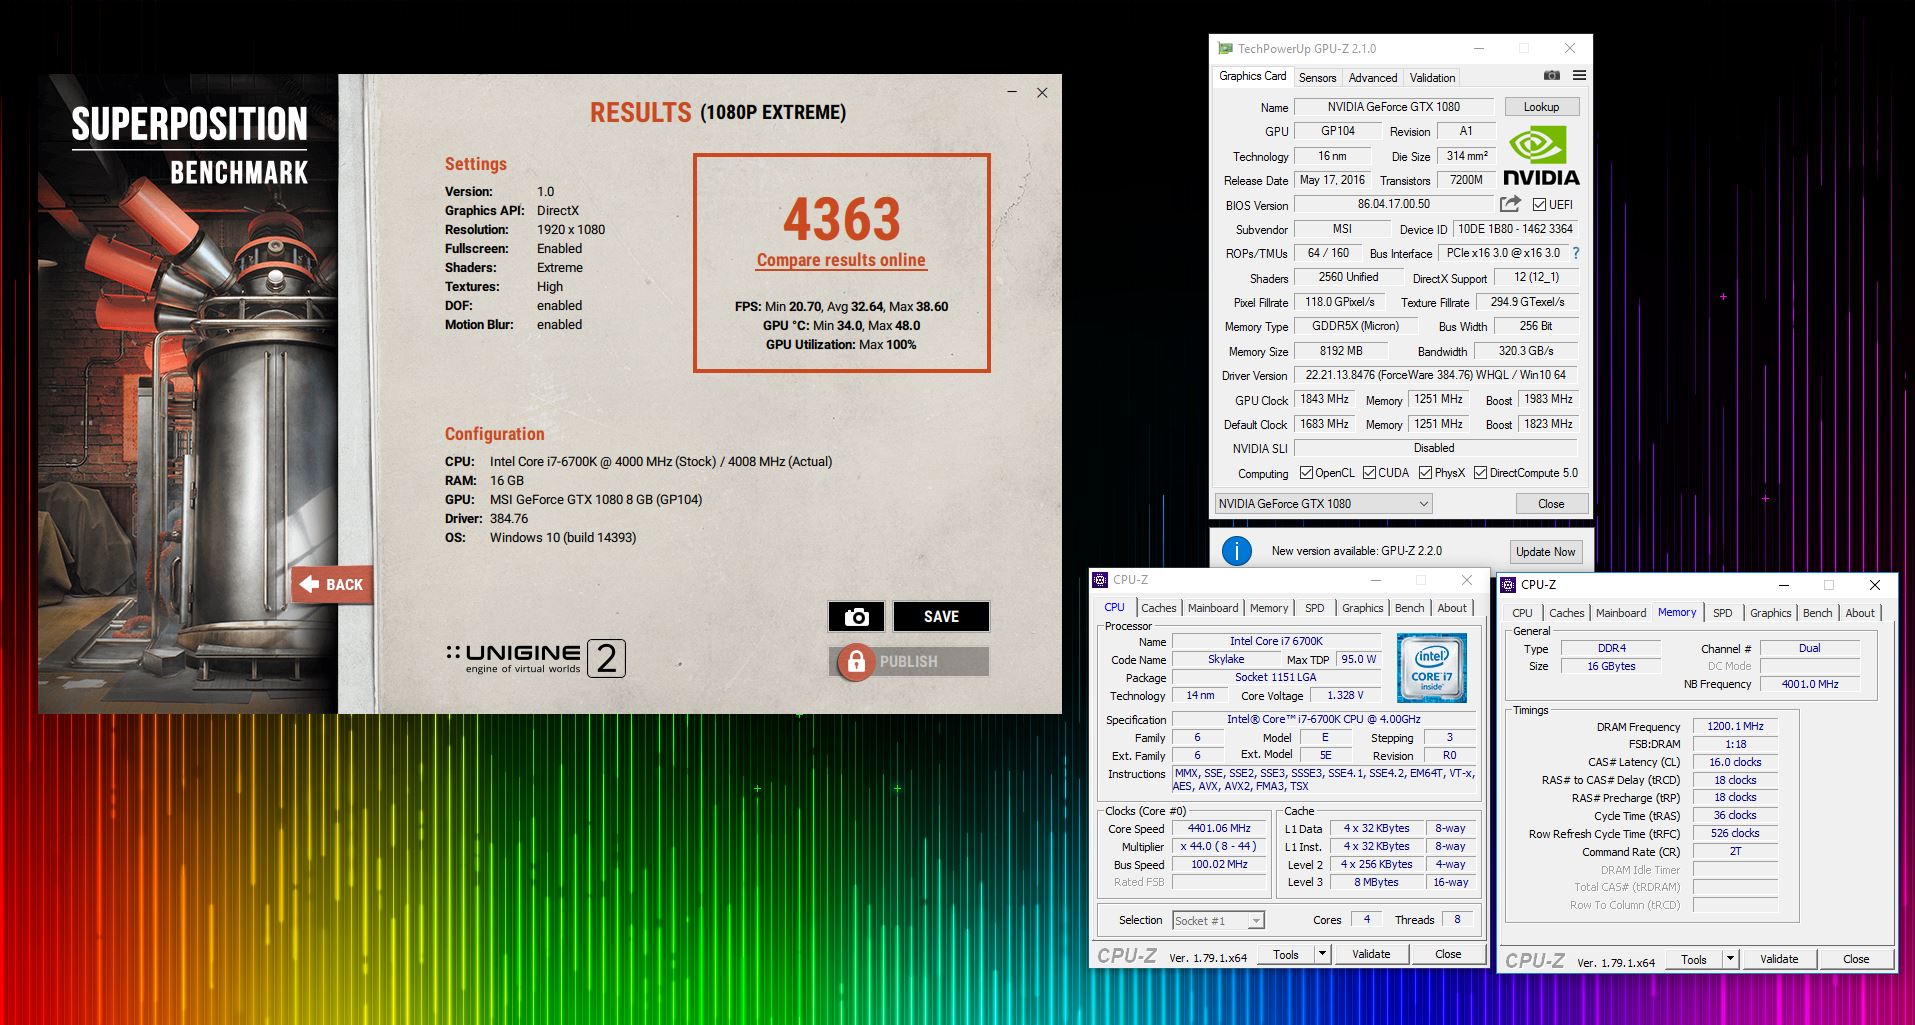Open the NVIDIA GeForce GTX 1080 GPU dropdown
The width and height of the screenshot is (1915, 1025).
click(x=1323, y=504)
